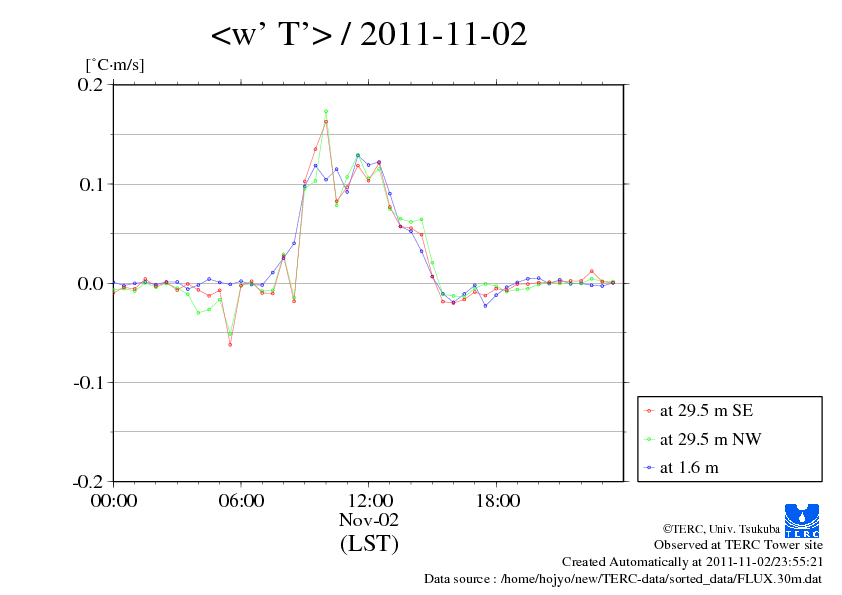Click the "[°C·m/s]" unit label

[115, 65]
